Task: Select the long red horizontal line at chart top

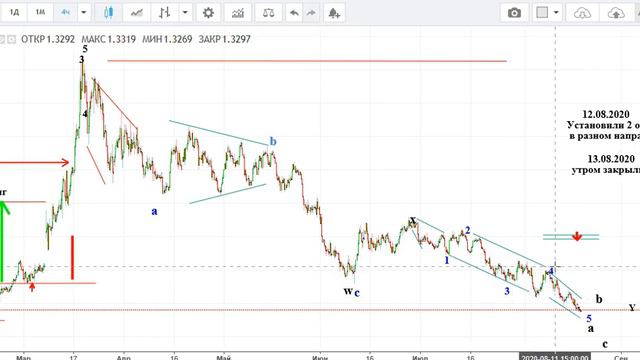Action: [307, 61]
